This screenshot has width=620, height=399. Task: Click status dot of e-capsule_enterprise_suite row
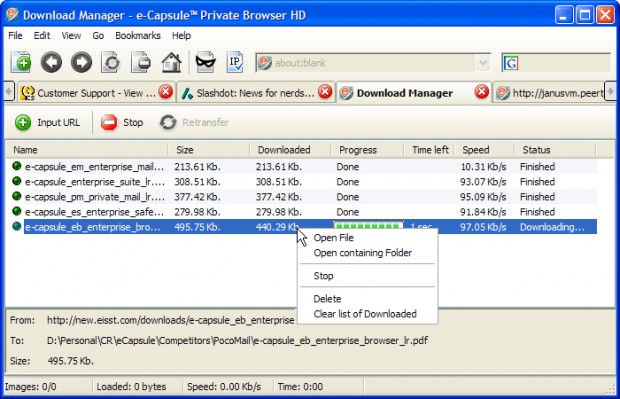[x=17, y=181]
